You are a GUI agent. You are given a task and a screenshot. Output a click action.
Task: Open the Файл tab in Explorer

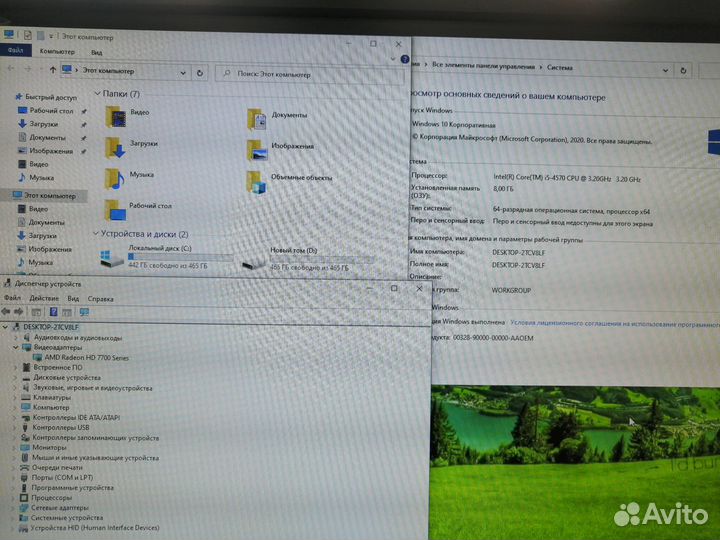(16, 50)
